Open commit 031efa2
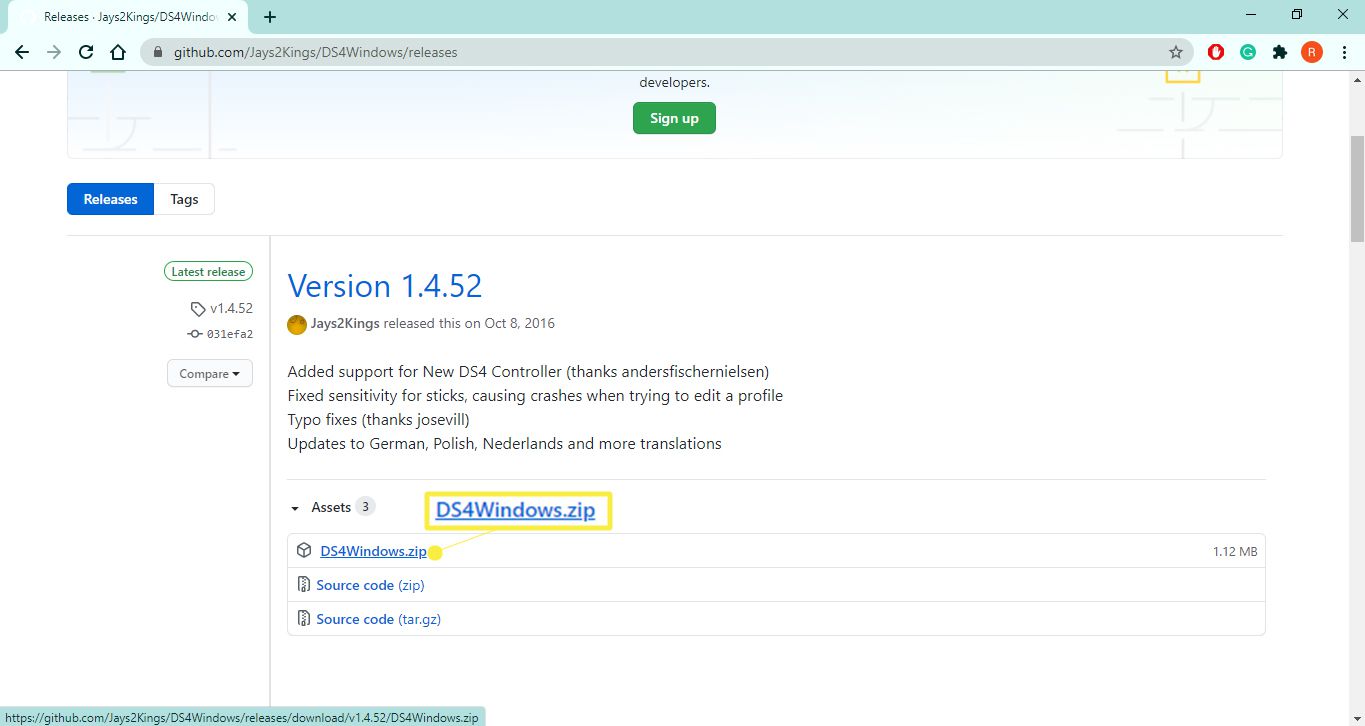1365x726 pixels. (220, 334)
